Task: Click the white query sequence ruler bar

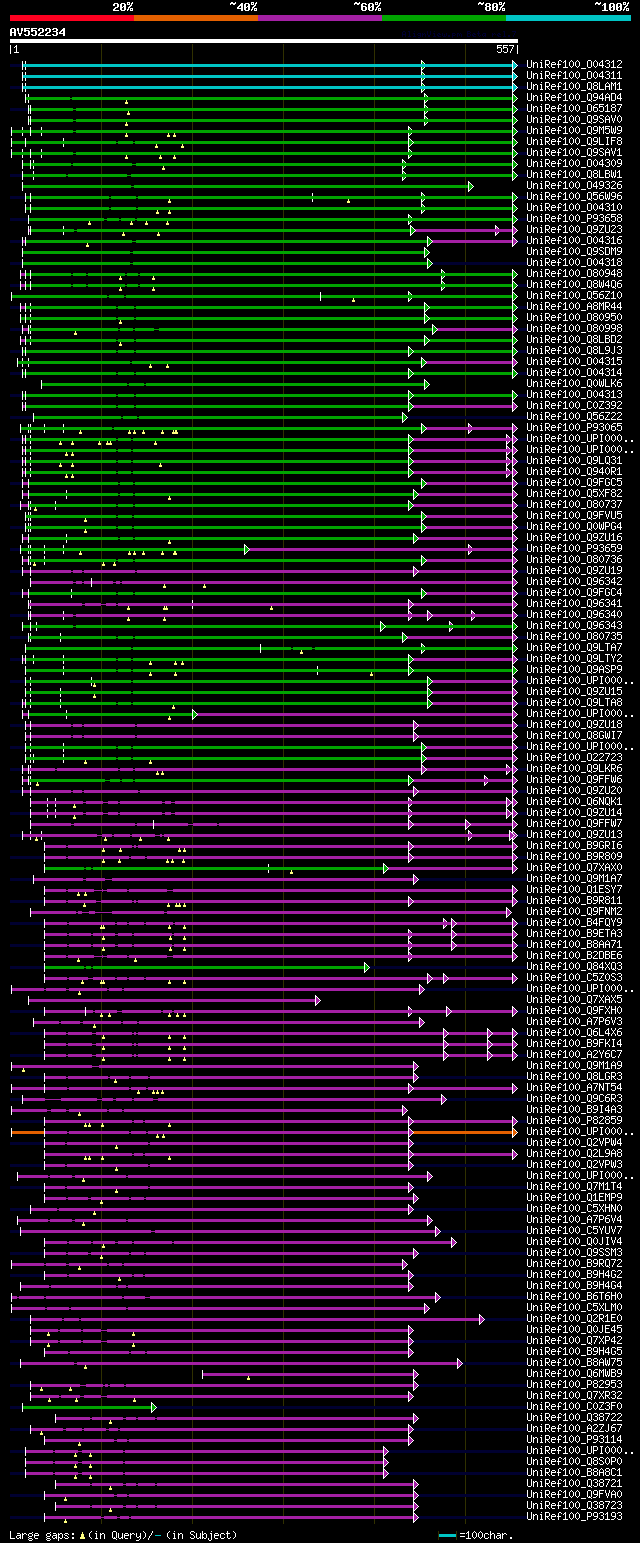Action: click(x=263, y=41)
